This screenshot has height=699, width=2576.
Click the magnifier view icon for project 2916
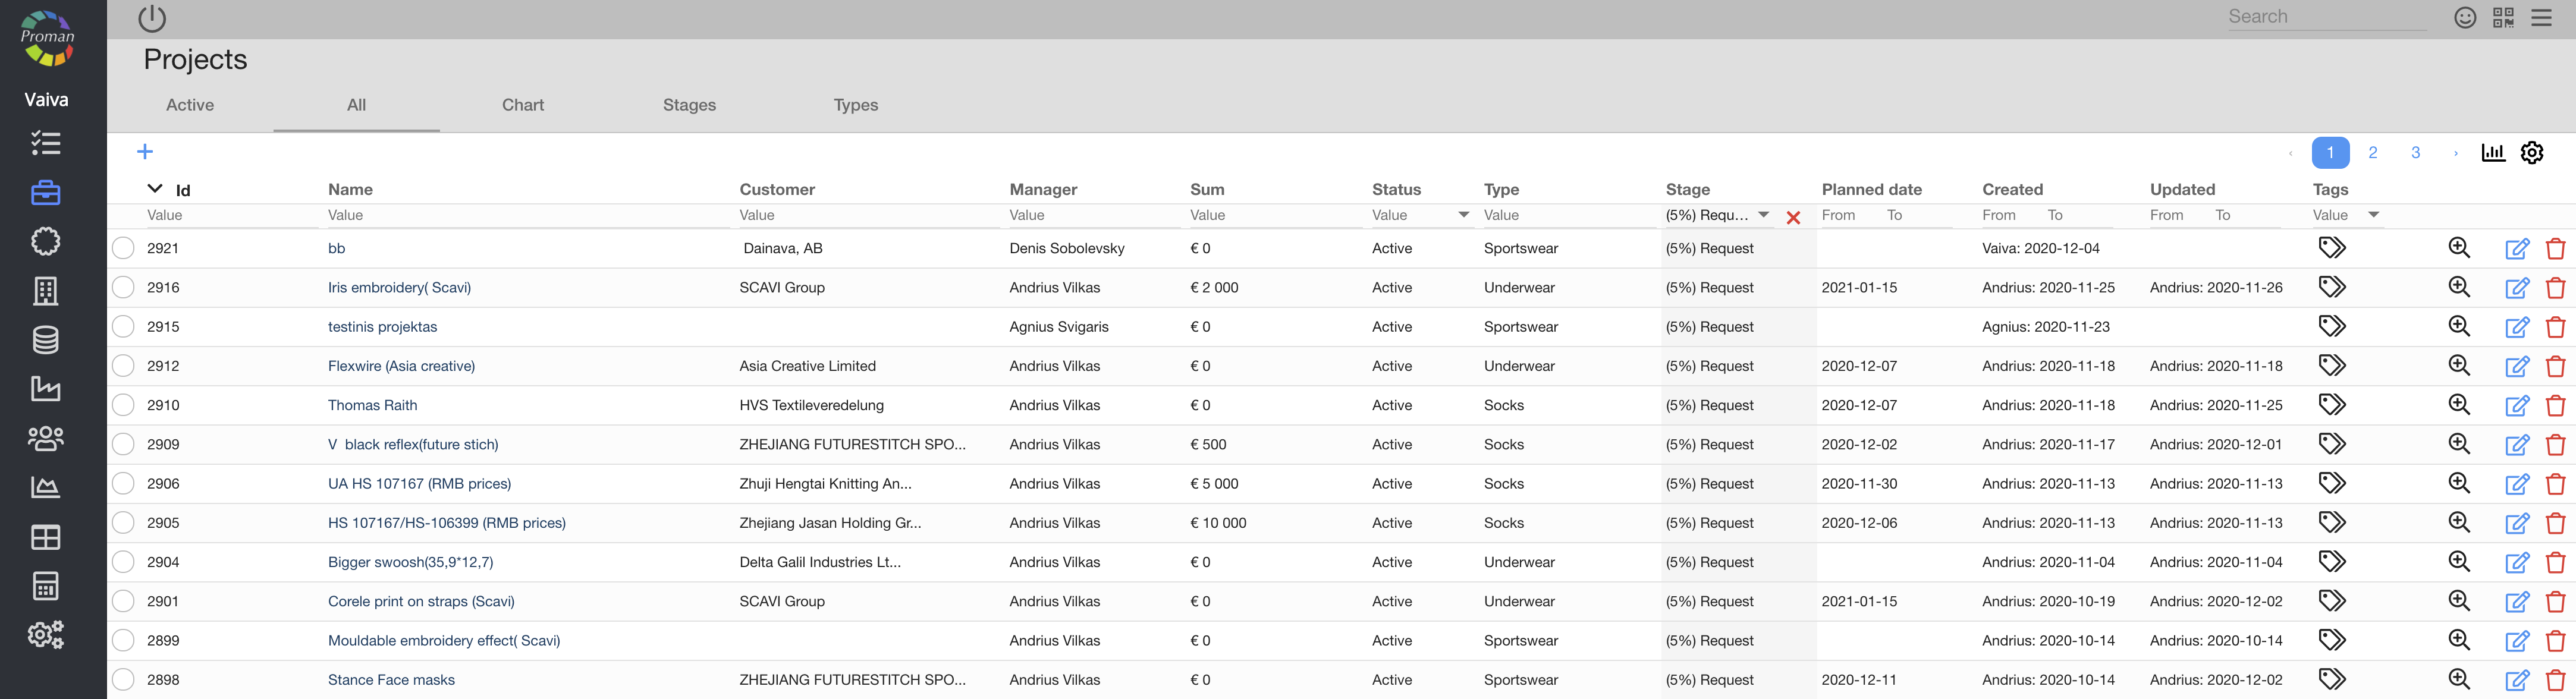pyautogui.click(x=2459, y=287)
